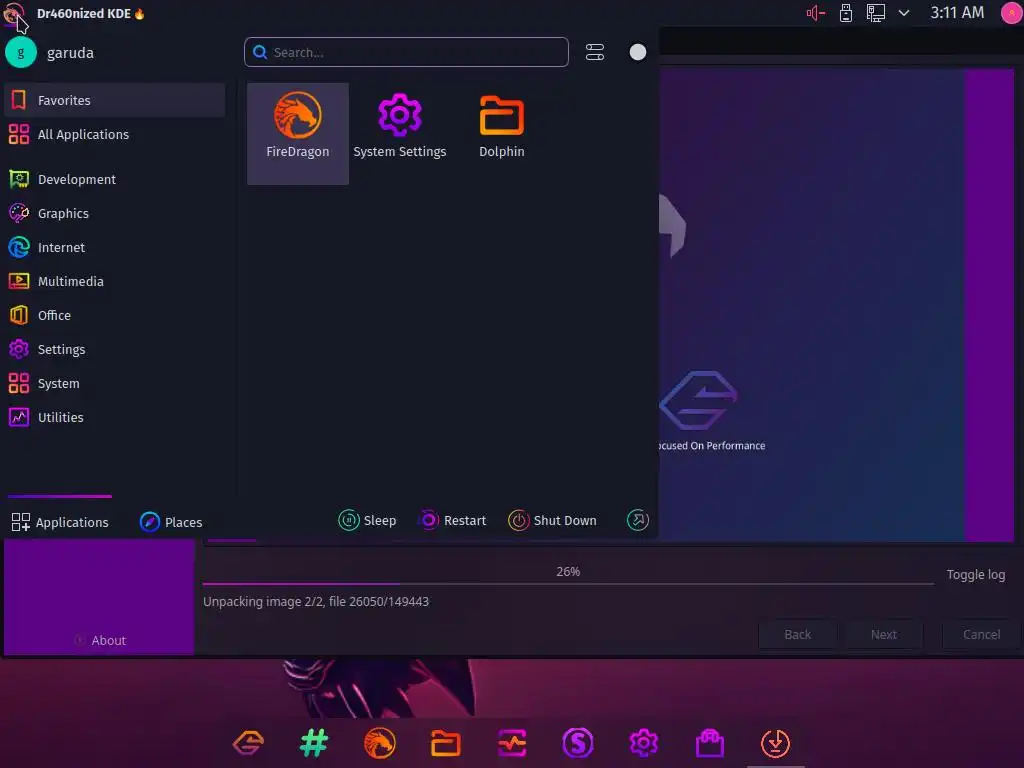Image resolution: width=1024 pixels, height=768 pixels.
Task: Open the network connections tray icon
Action: (x=875, y=13)
